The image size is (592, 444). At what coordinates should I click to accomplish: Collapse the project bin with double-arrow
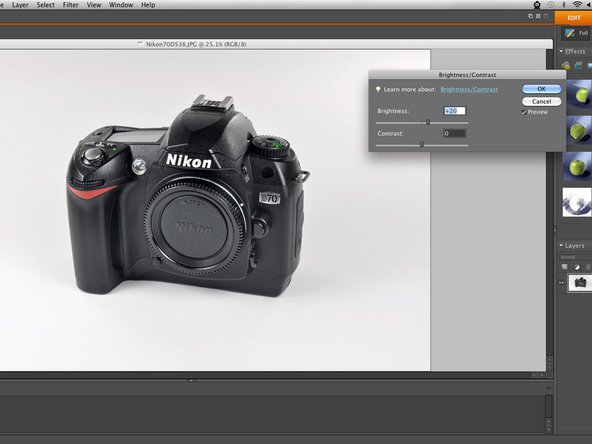(x=548, y=388)
